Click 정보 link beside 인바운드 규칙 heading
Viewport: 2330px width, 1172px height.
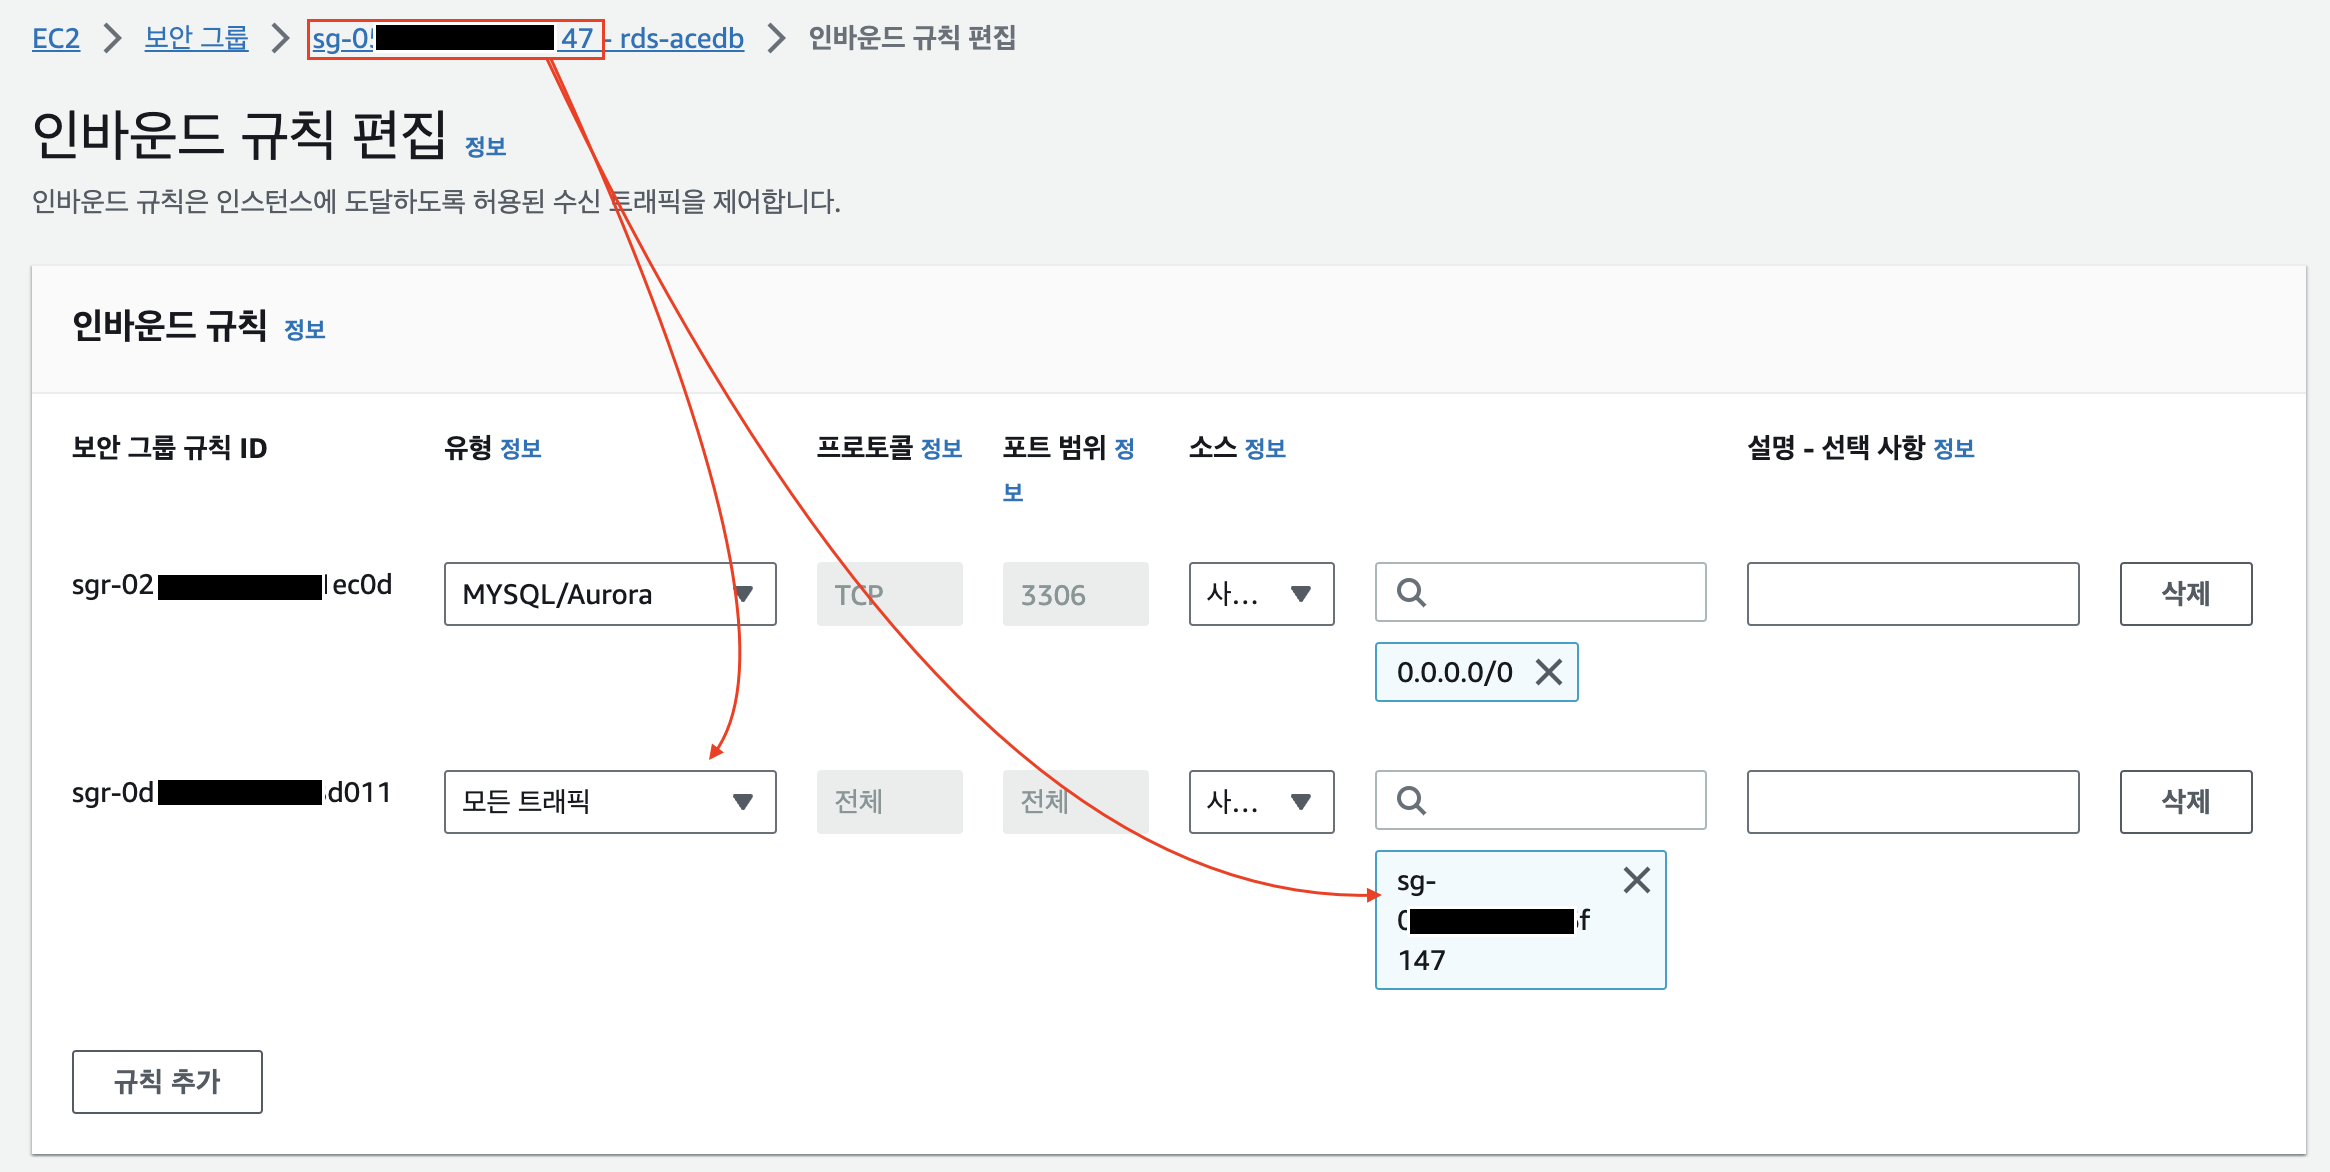point(305,330)
